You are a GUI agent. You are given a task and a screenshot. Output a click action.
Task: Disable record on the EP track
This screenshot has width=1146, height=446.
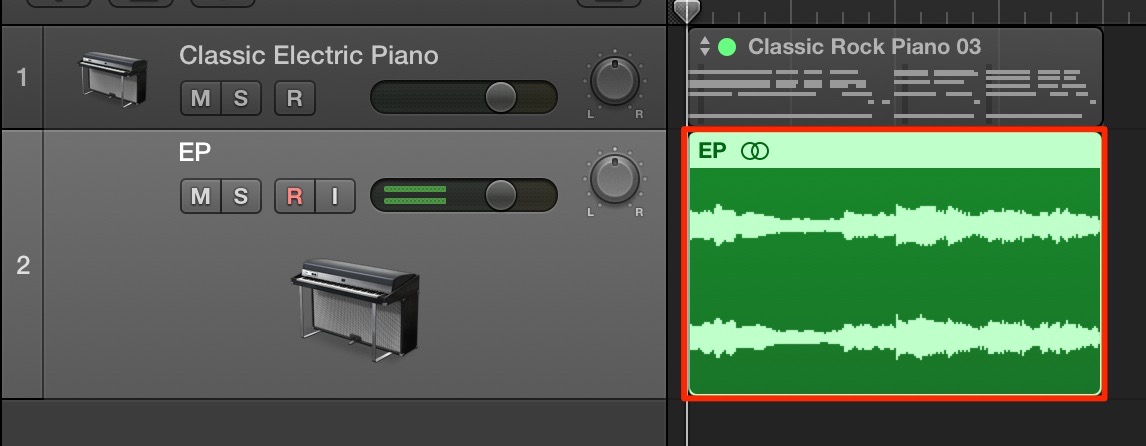tap(295, 196)
